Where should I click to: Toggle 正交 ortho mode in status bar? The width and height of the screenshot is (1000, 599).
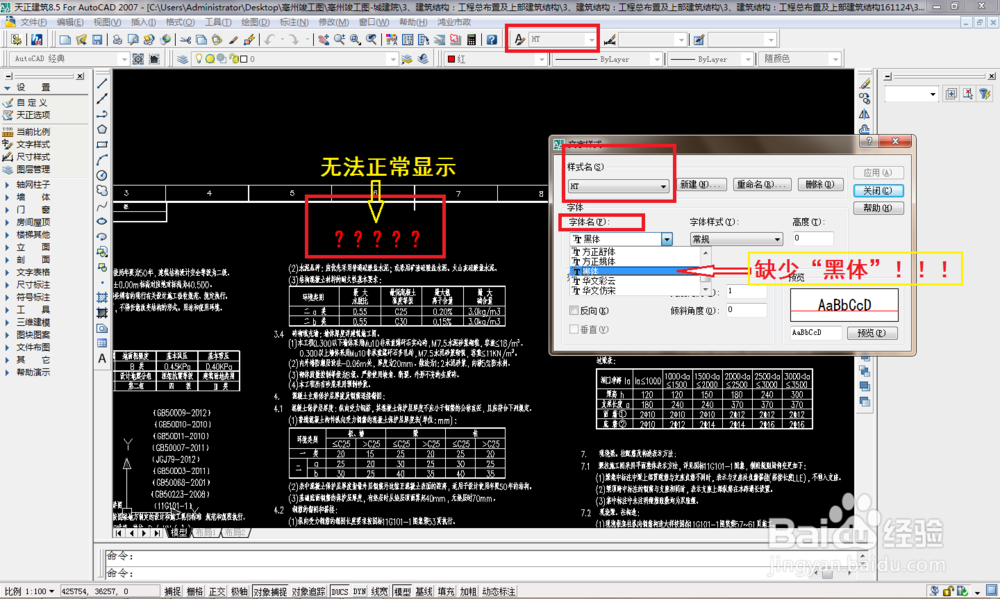tap(217, 591)
